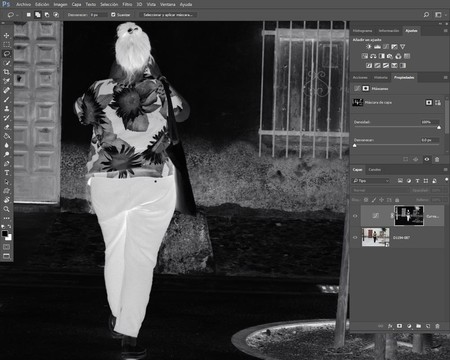This screenshot has width=450, height=360.
Task: Select the Crop tool
Action: tap(6, 72)
